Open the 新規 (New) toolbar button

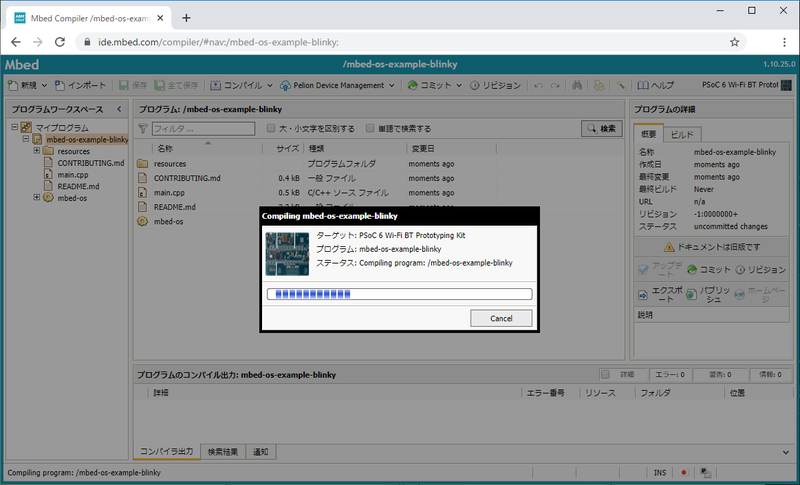click(23, 85)
